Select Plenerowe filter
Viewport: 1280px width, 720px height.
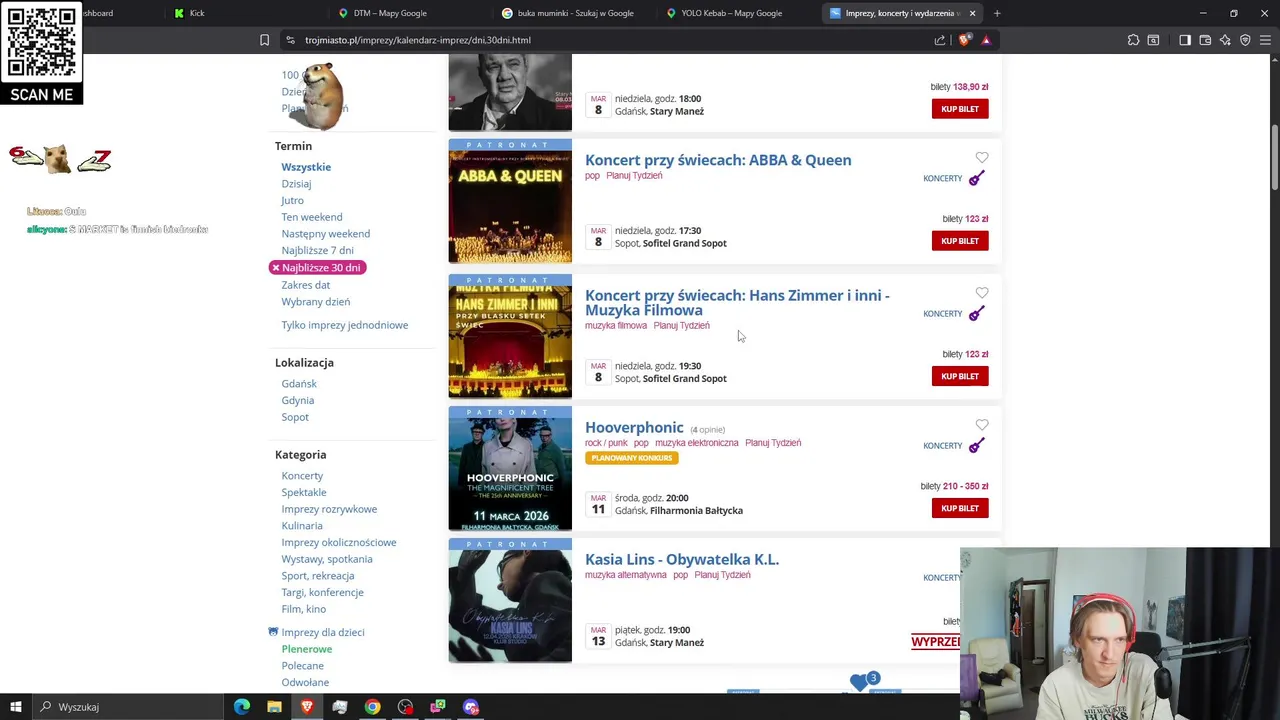307,649
